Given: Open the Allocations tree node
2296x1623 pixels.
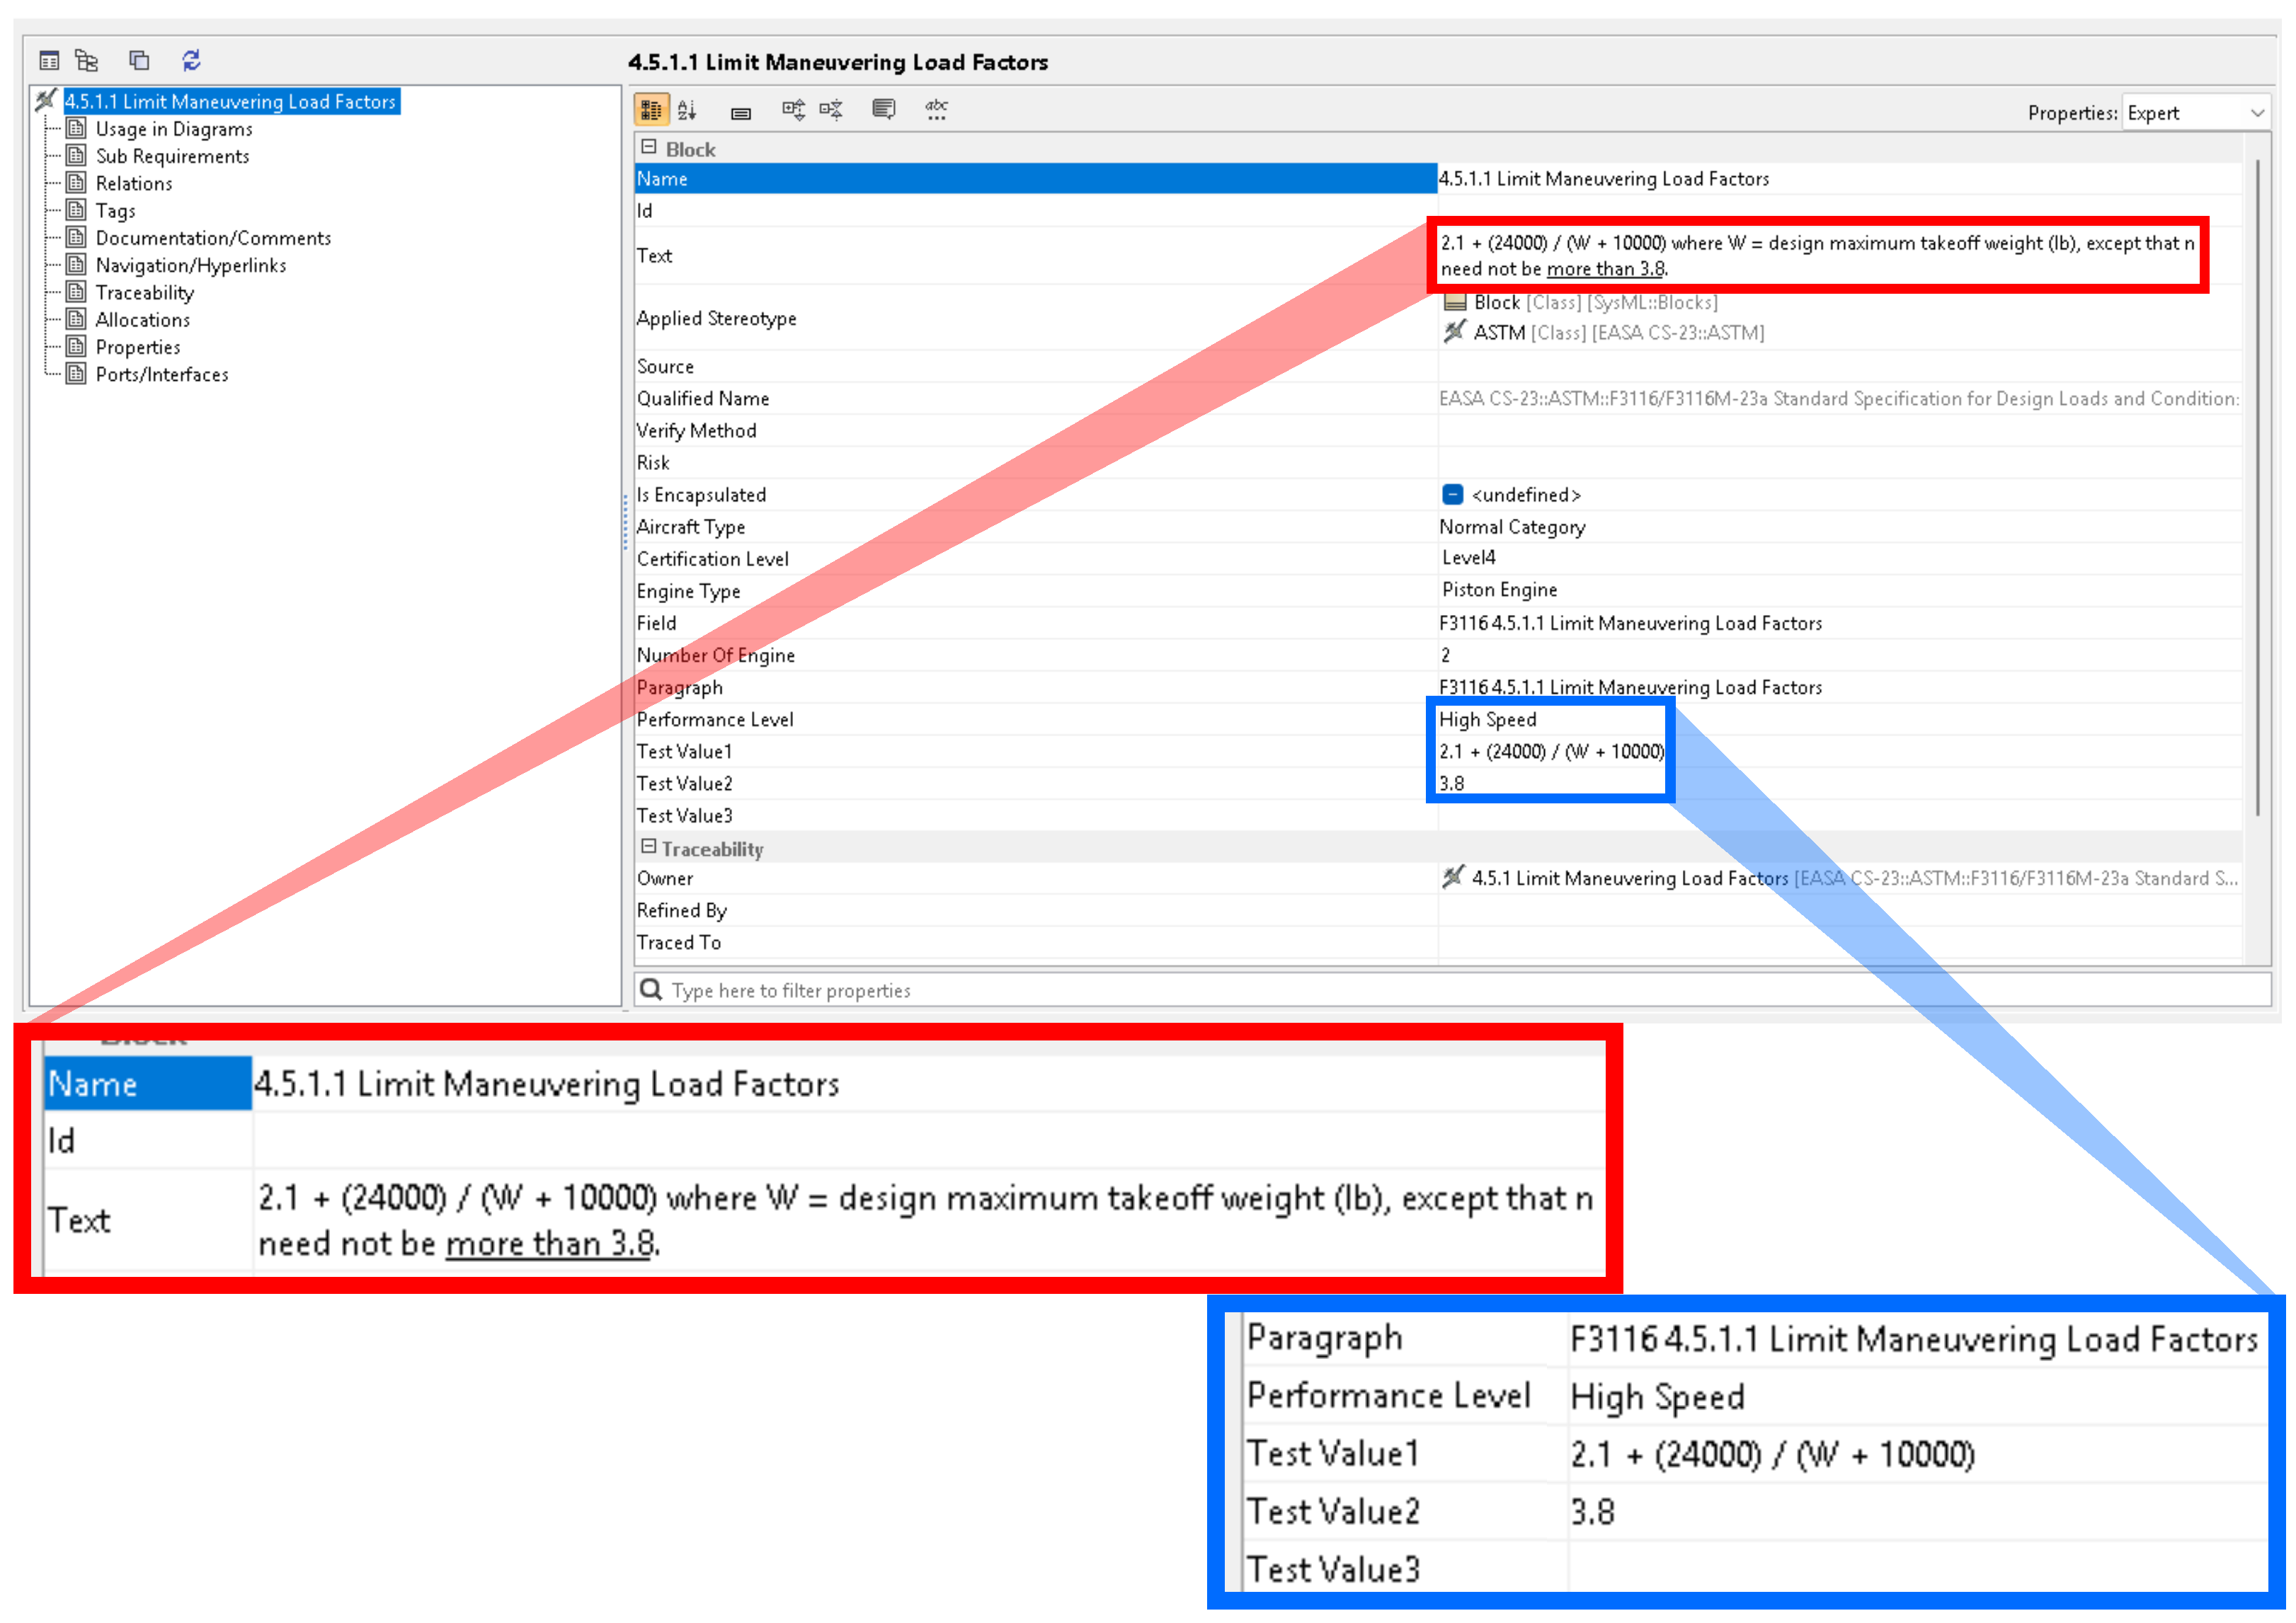Looking at the screenshot, I should tap(142, 319).
